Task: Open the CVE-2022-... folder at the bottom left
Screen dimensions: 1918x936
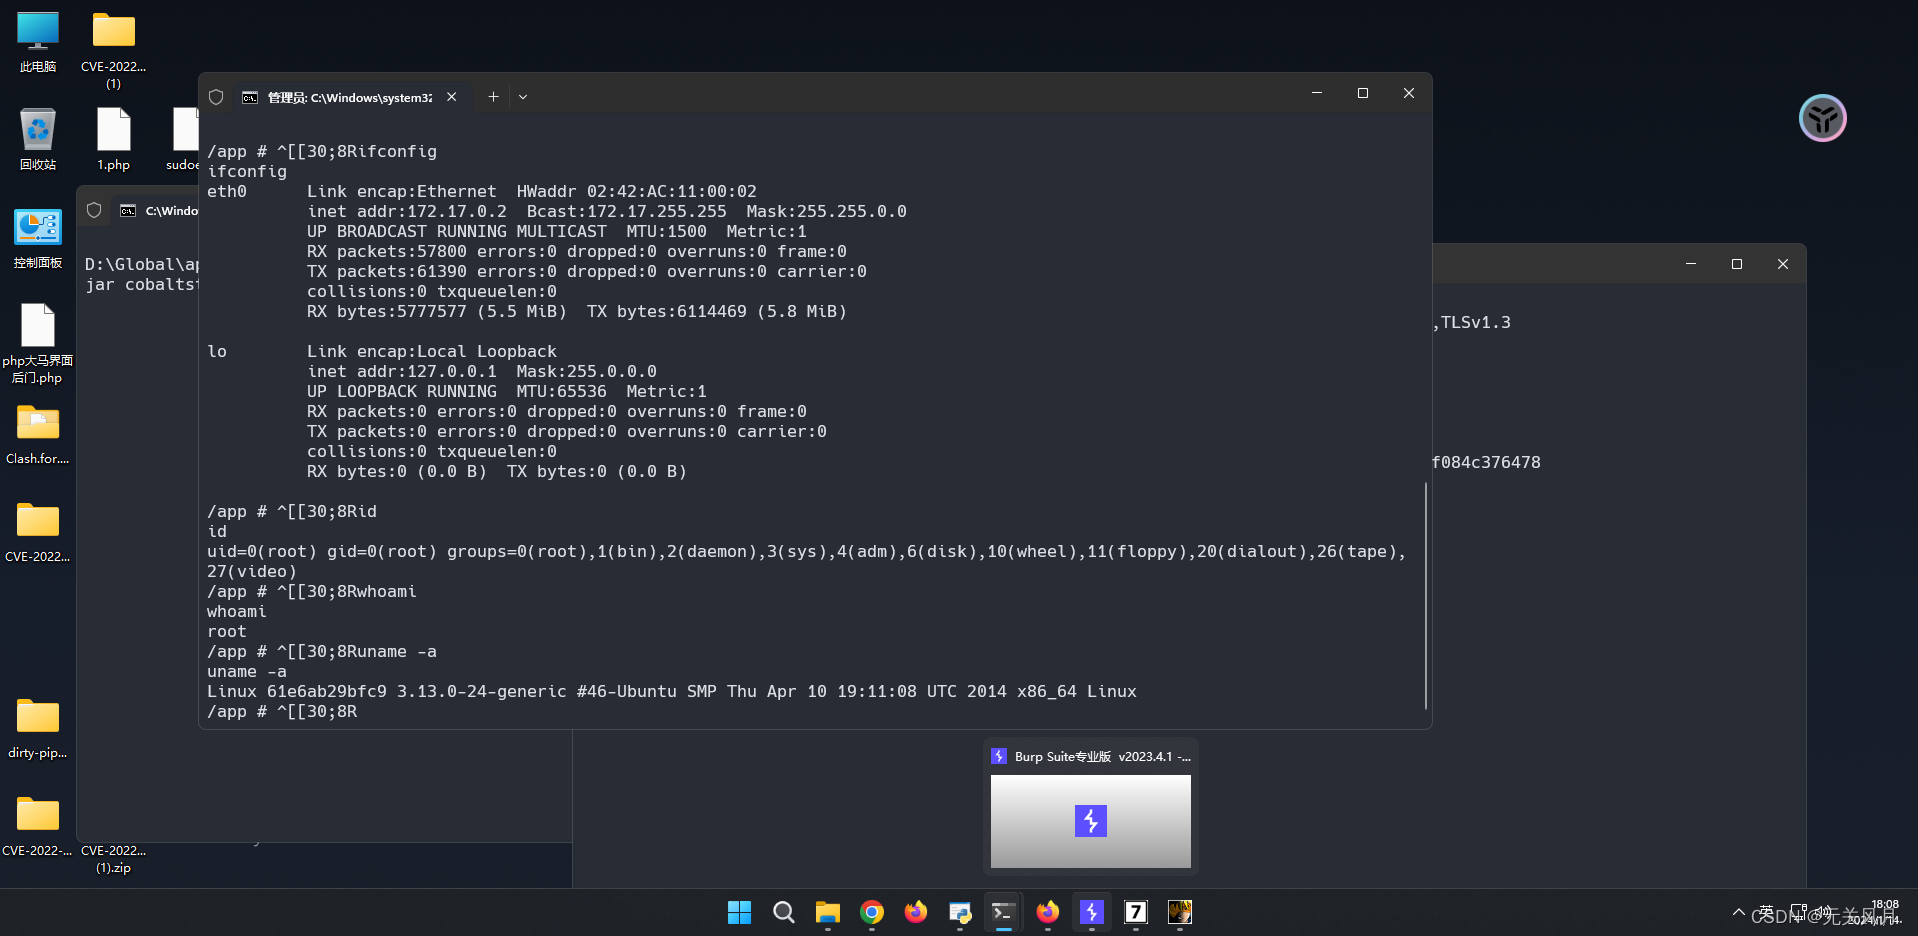Action: point(38,826)
